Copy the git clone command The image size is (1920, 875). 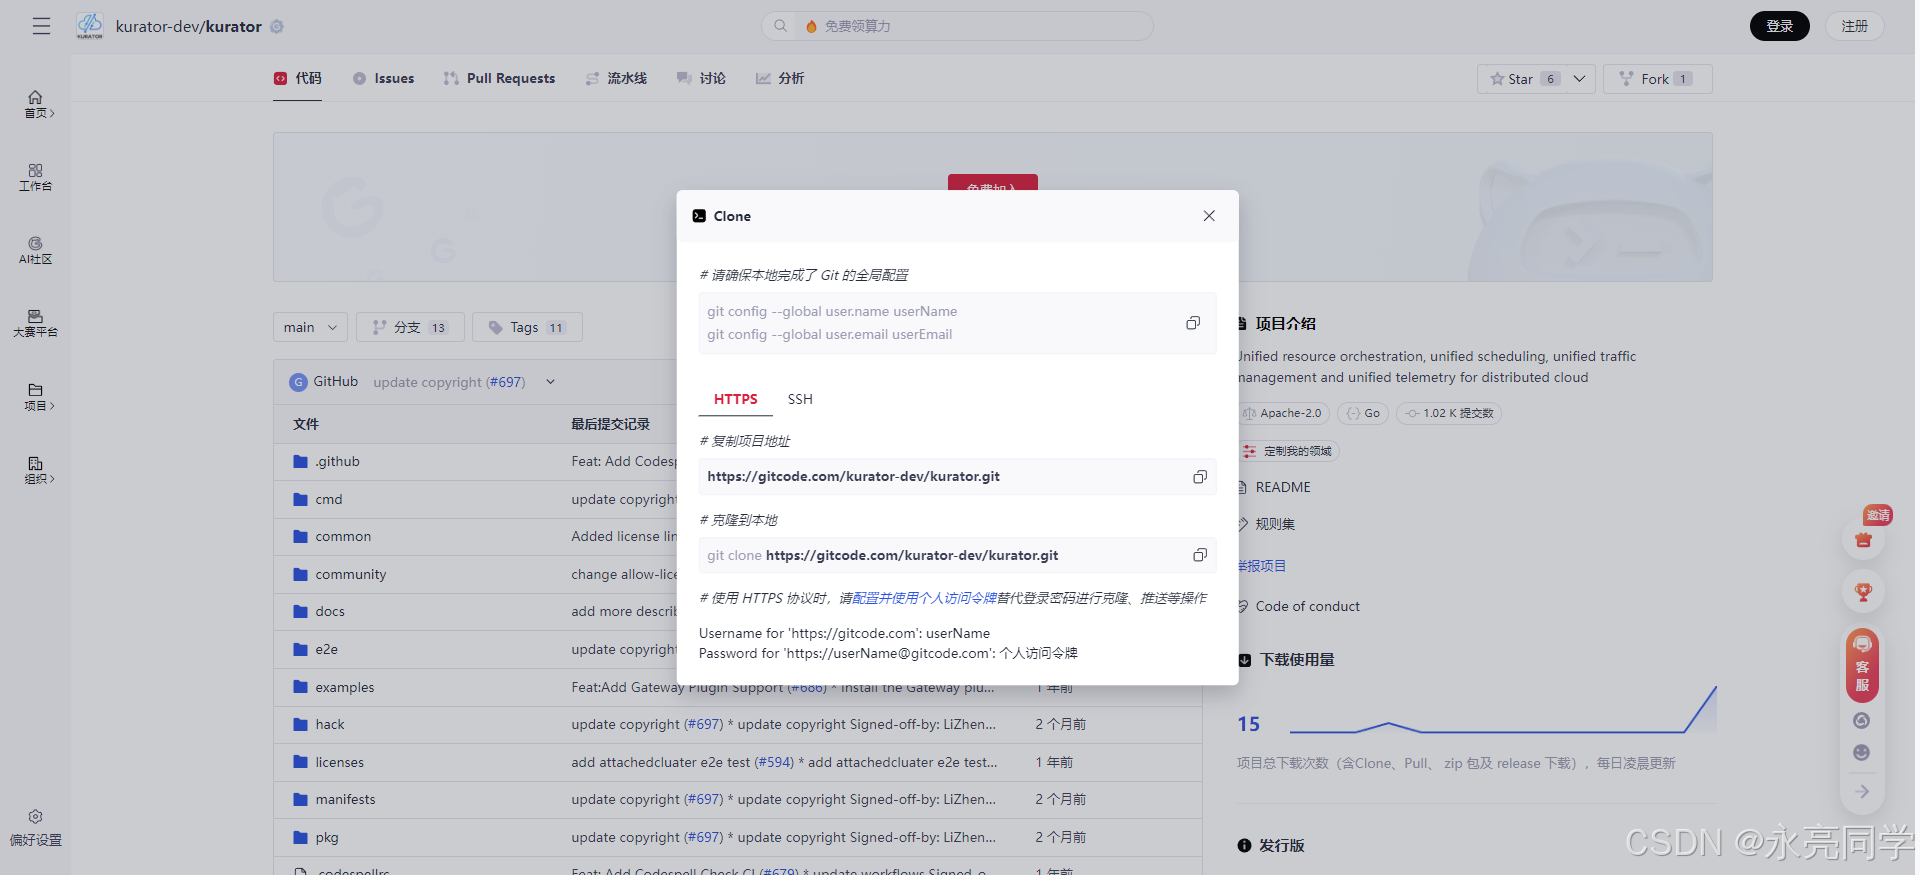click(x=1200, y=555)
